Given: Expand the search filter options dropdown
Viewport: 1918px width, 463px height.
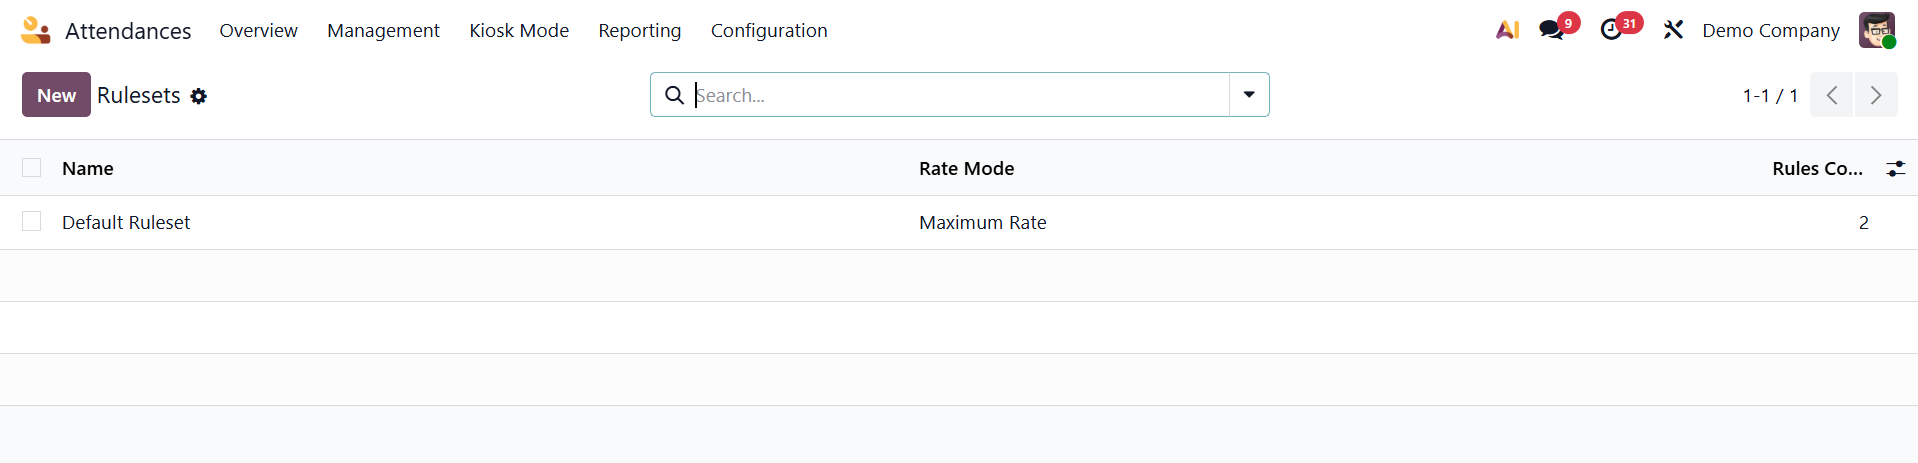Looking at the screenshot, I should tap(1249, 95).
